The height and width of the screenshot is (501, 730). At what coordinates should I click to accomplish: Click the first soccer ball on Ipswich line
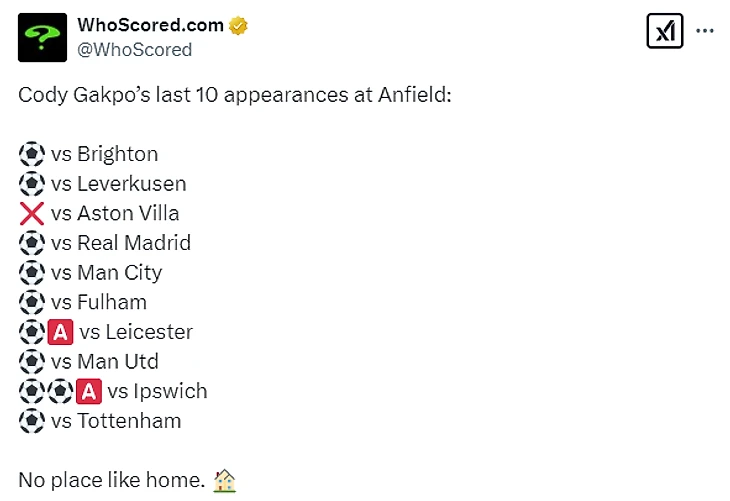point(32,391)
